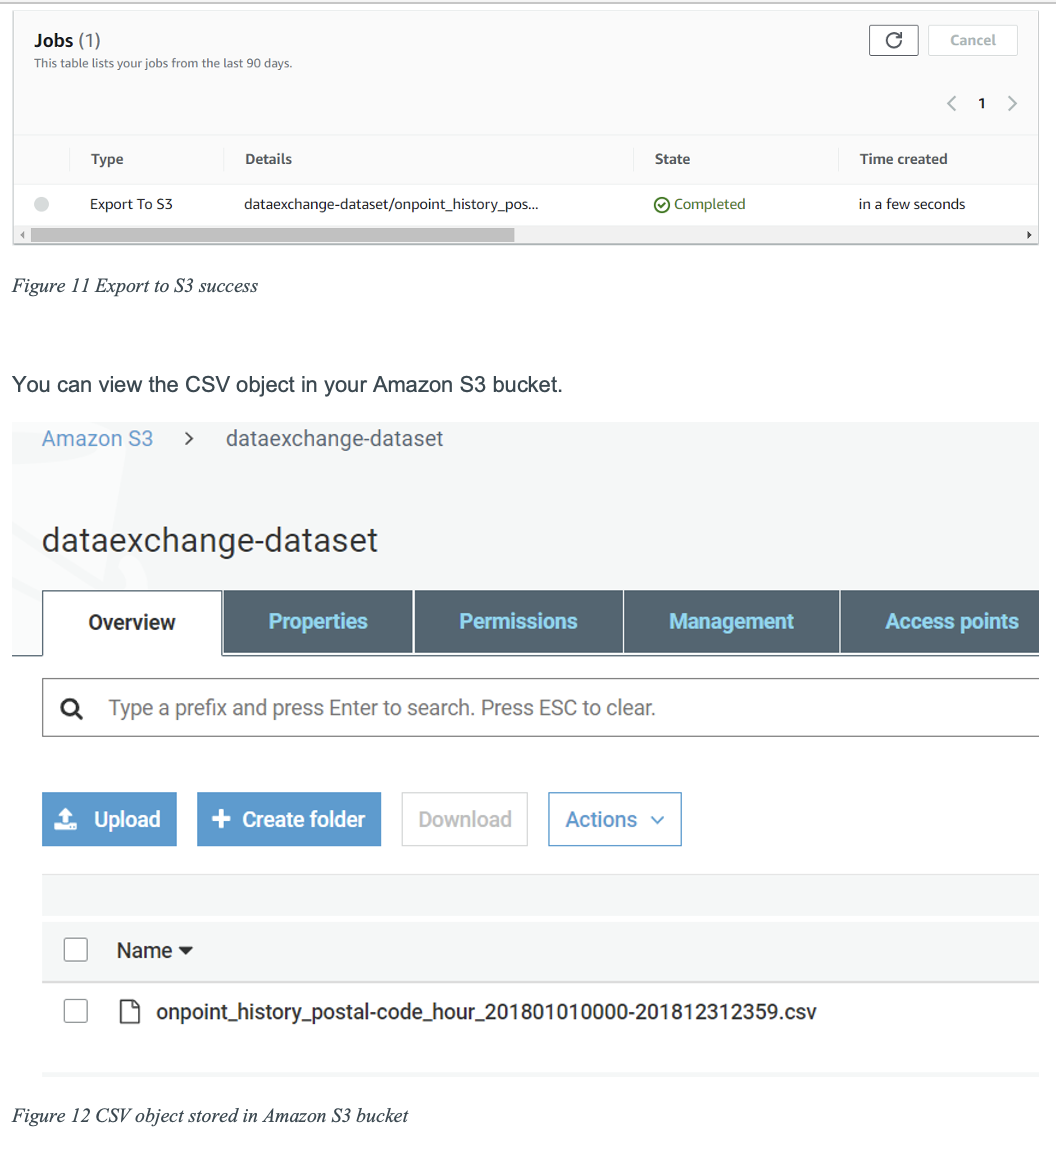The height and width of the screenshot is (1176, 1056).
Task: Open the Permissions tab
Action: [x=518, y=622]
